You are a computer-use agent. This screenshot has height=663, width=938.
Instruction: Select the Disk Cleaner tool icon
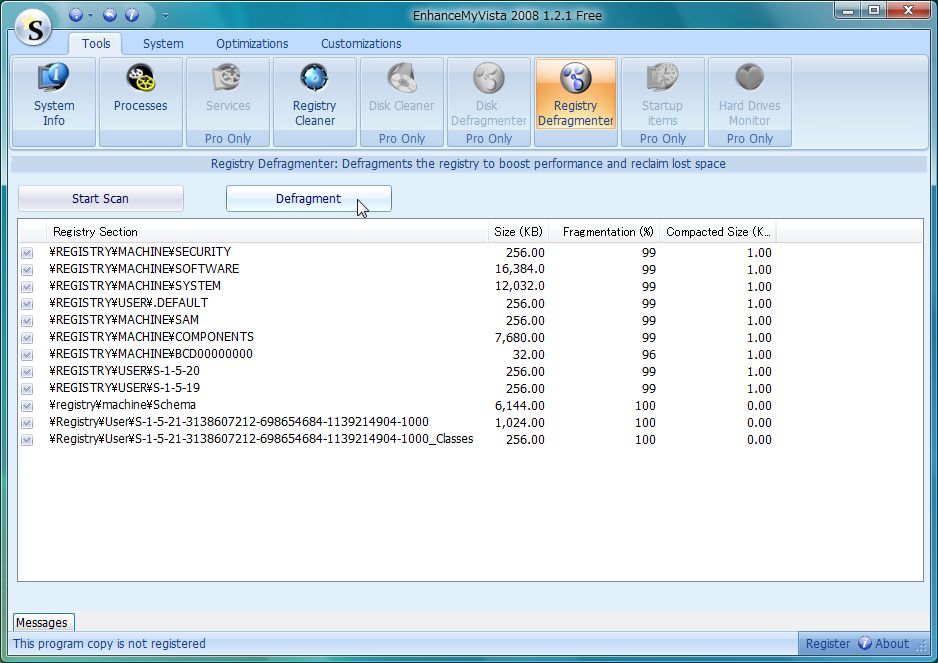401,79
